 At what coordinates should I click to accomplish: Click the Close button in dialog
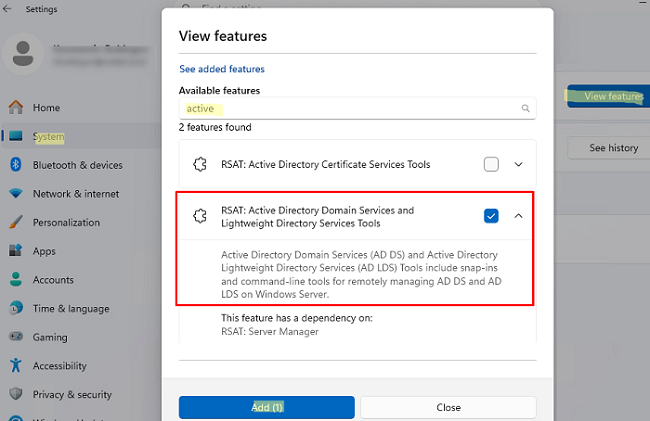449,407
